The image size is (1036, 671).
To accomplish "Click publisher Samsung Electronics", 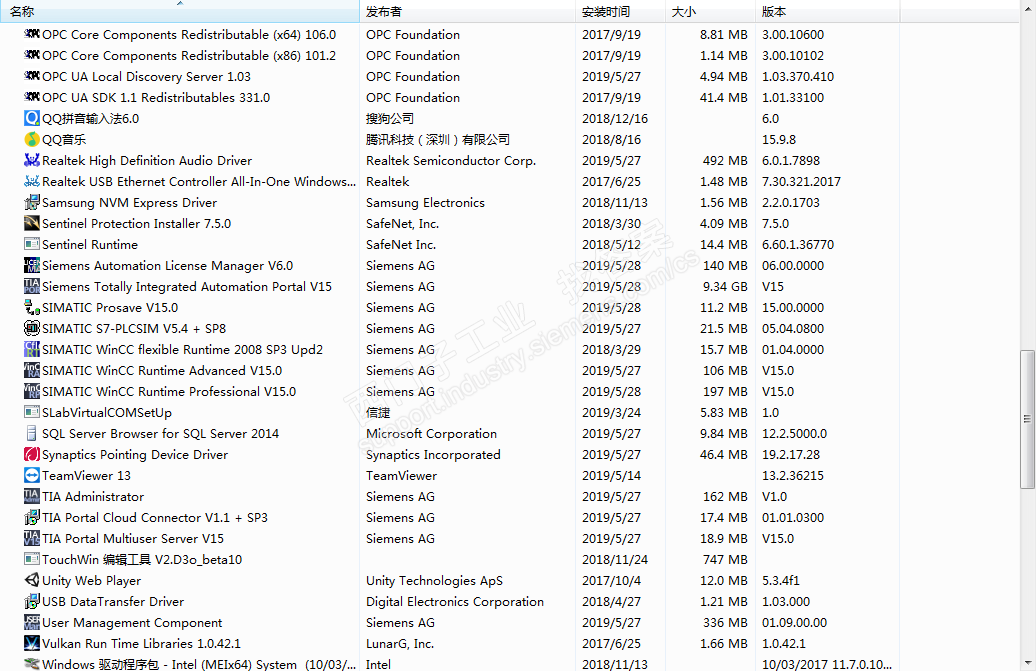I will click(426, 202).
